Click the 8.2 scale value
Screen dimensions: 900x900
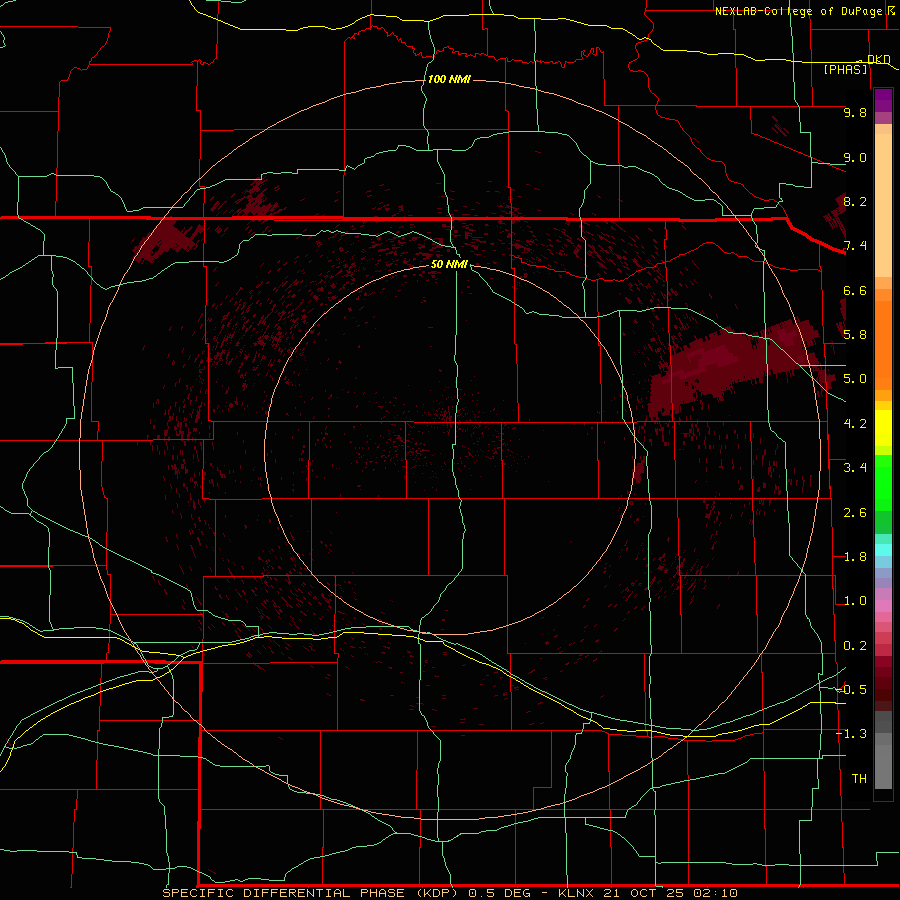tap(855, 201)
